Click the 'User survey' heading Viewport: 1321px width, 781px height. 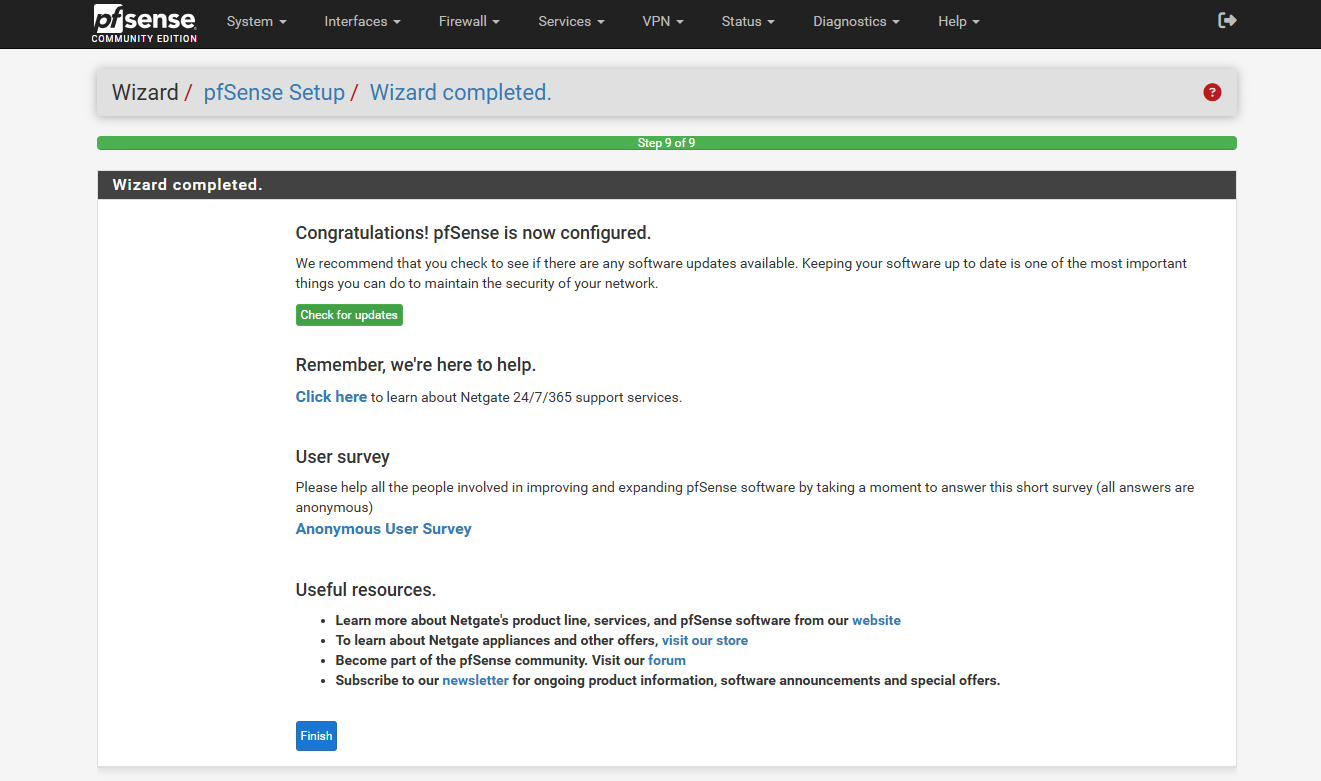click(x=343, y=457)
